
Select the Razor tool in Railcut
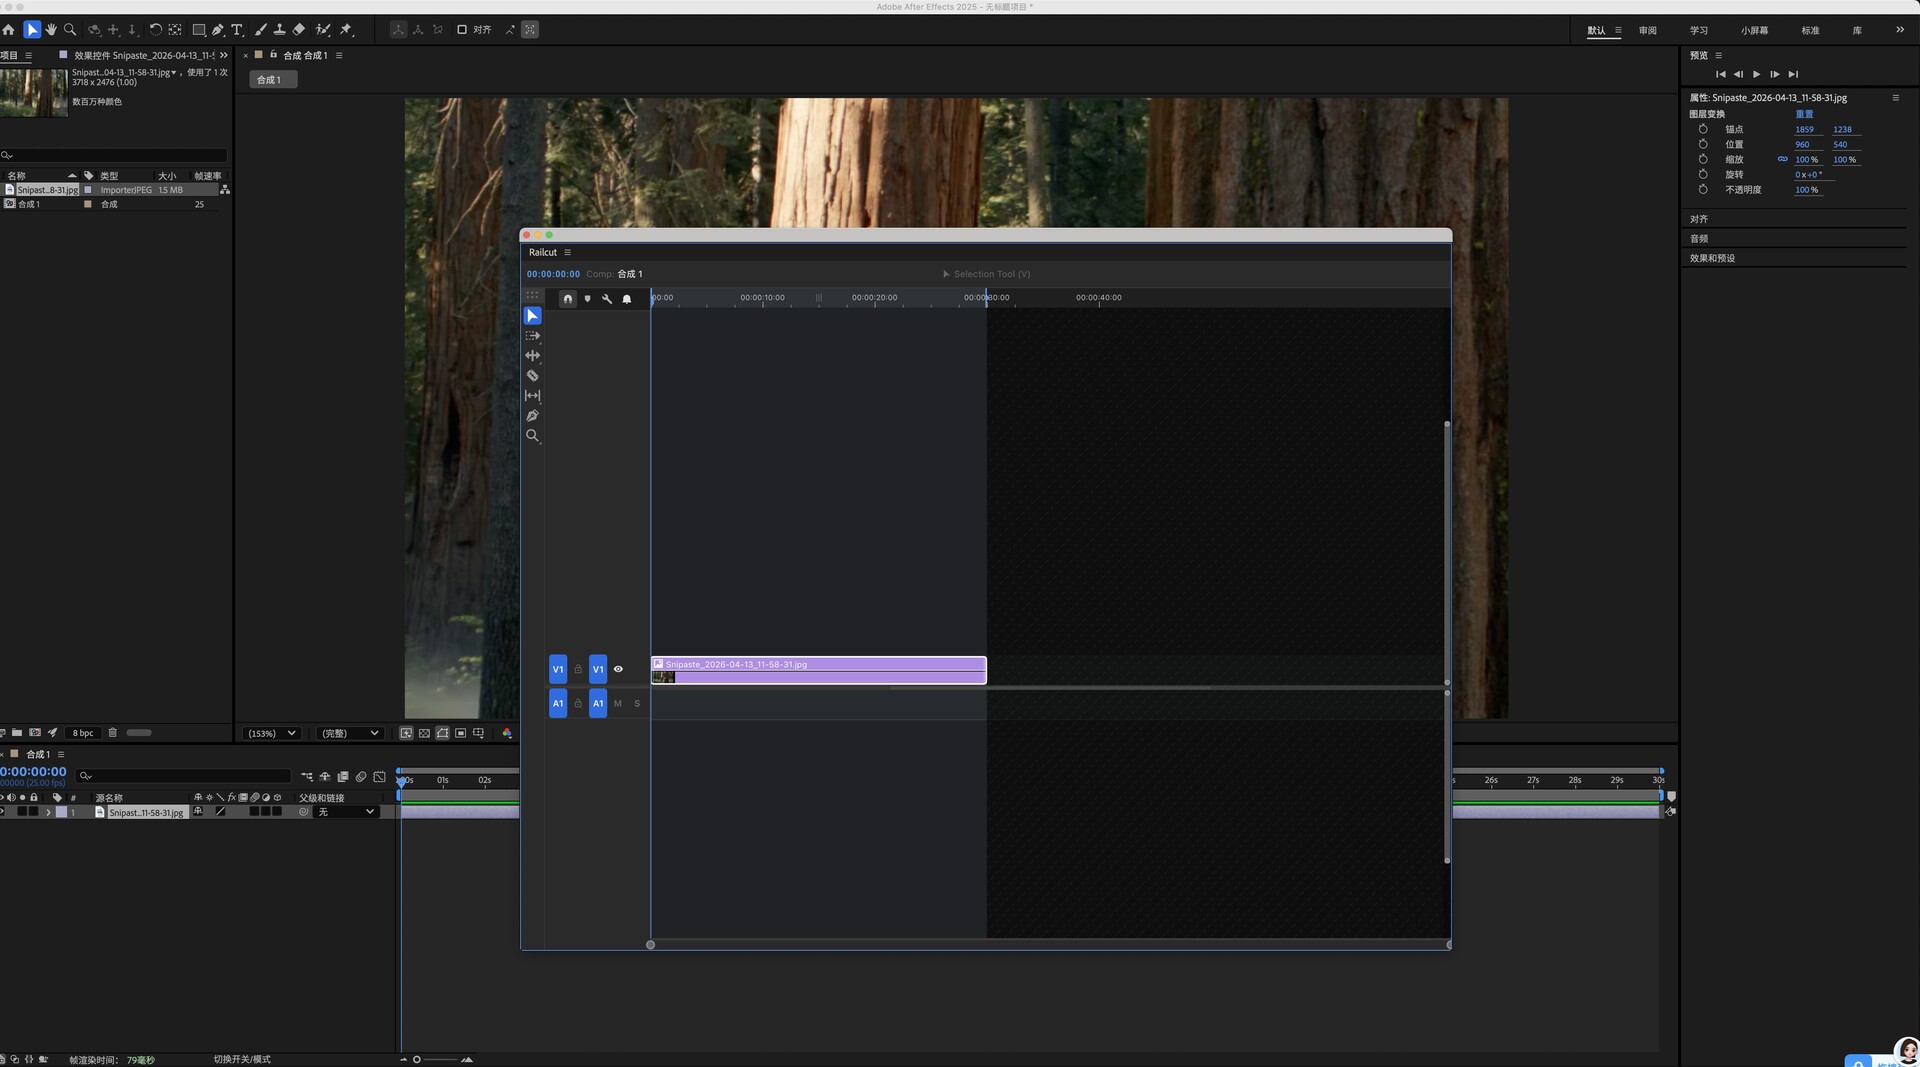[x=532, y=376]
